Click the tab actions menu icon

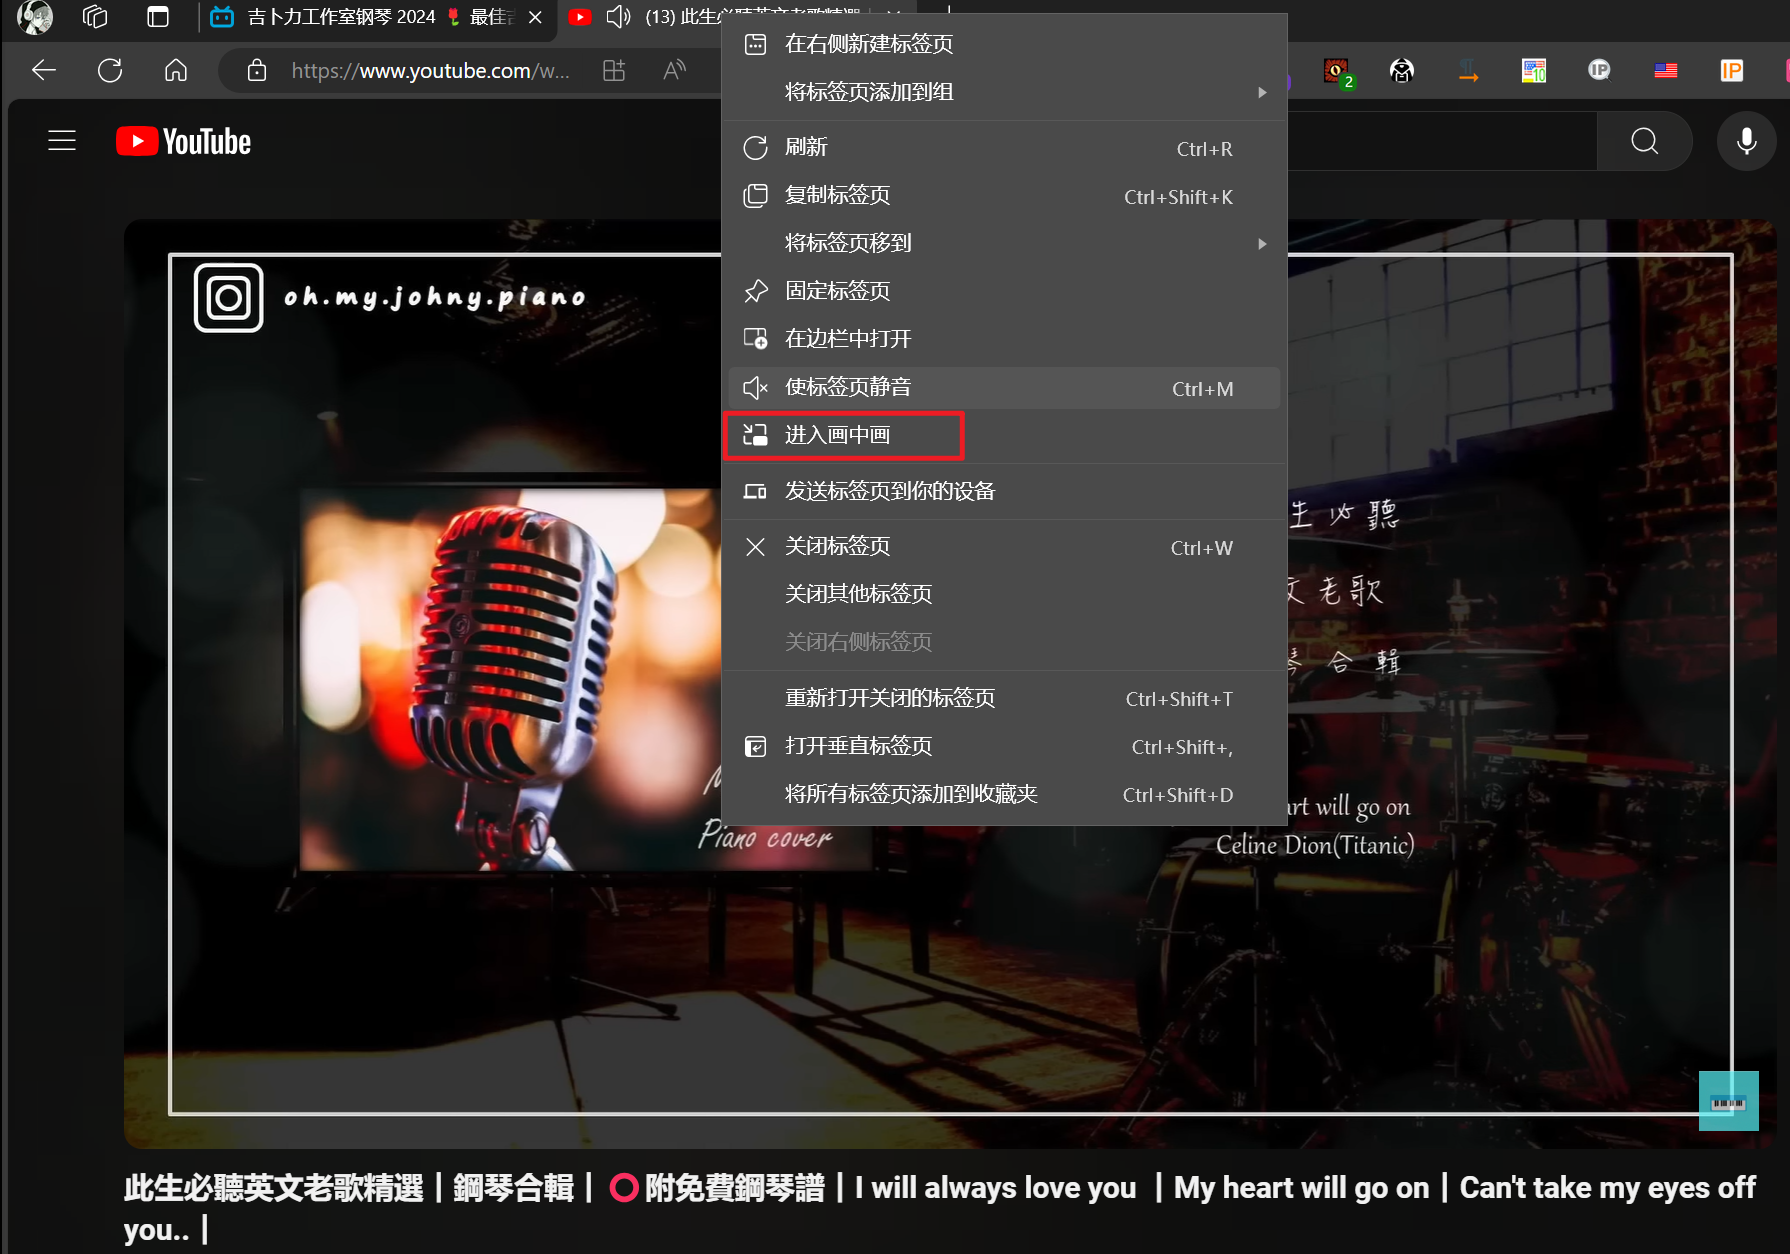click(158, 17)
